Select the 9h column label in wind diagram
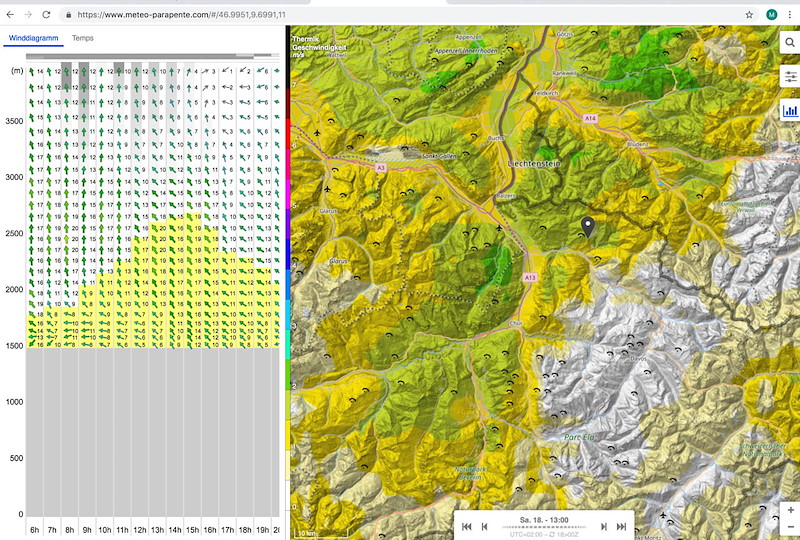This screenshot has width=800, height=540. [x=87, y=530]
